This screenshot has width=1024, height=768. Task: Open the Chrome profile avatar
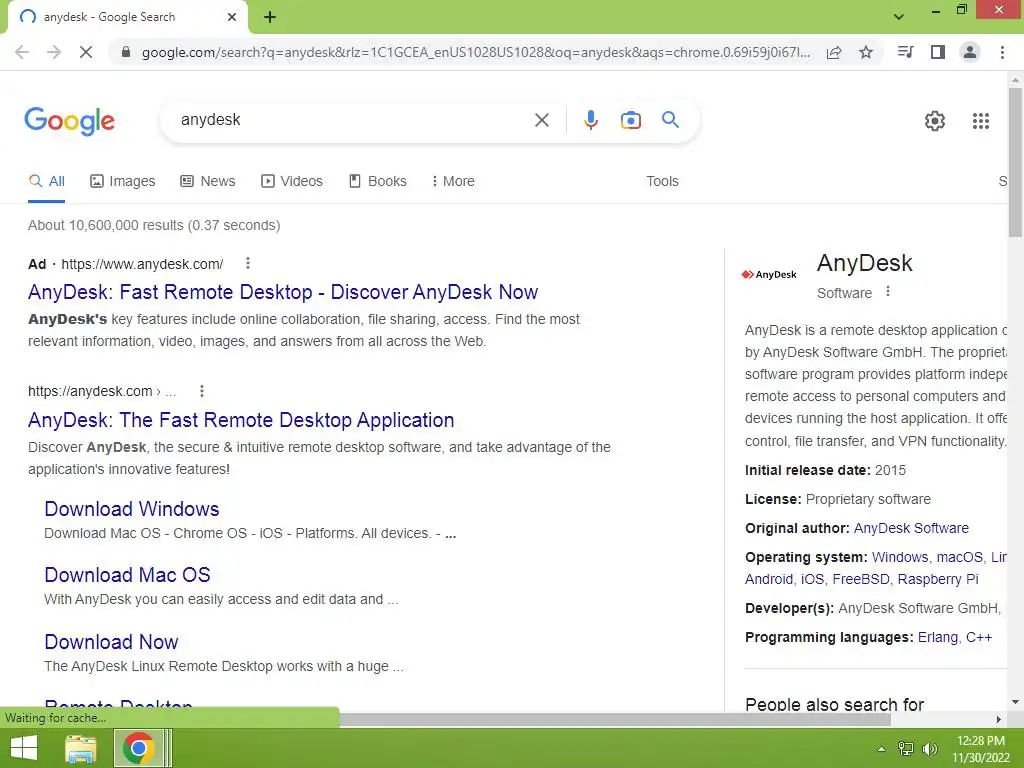point(970,52)
